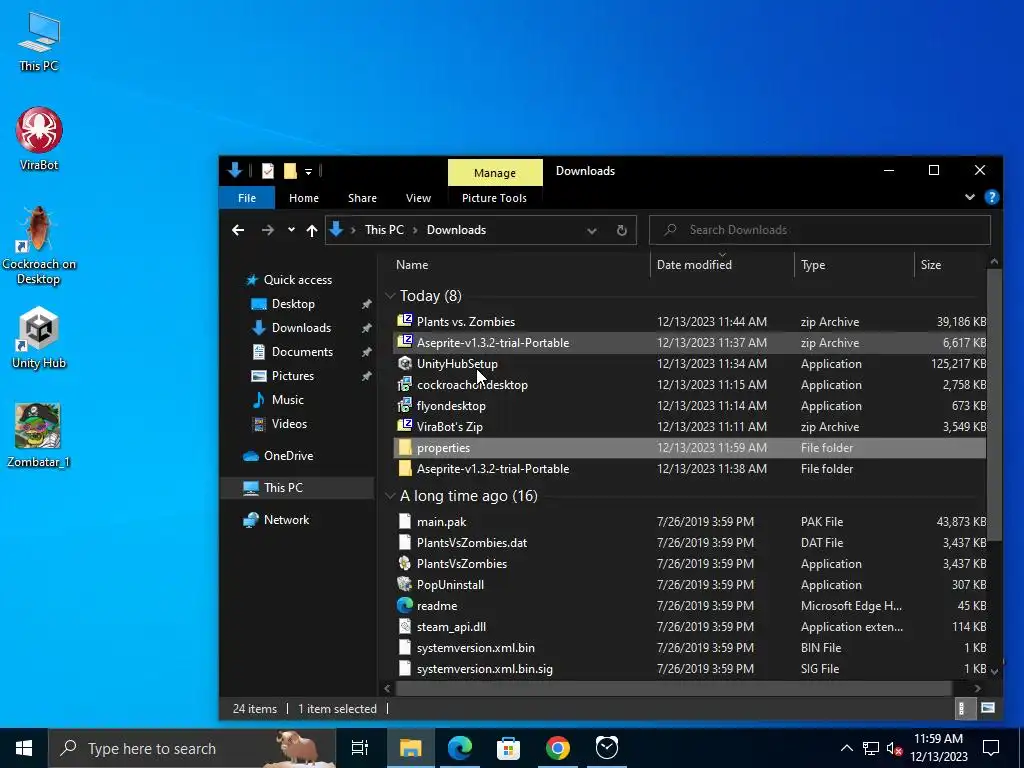Click the Properties quick access toolbar icon
This screenshot has width=1024, height=768.
click(x=268, y=171)
